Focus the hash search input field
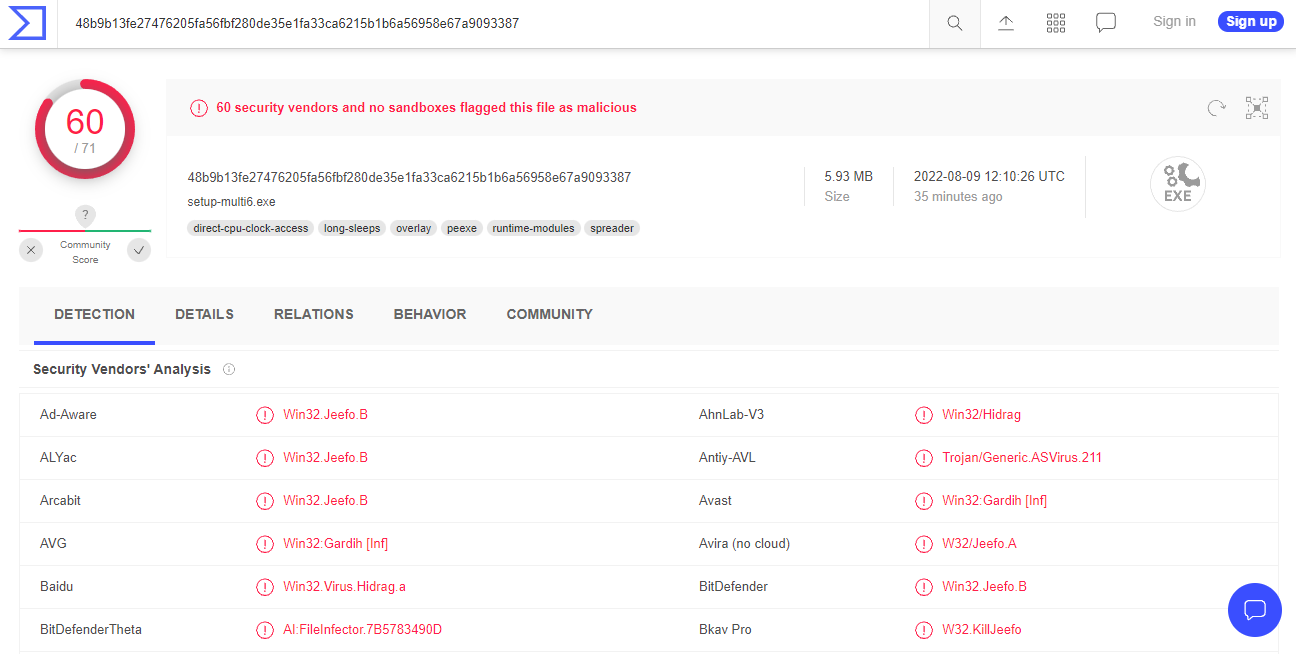The image size is (1296, 654). [x=494, y=23]
